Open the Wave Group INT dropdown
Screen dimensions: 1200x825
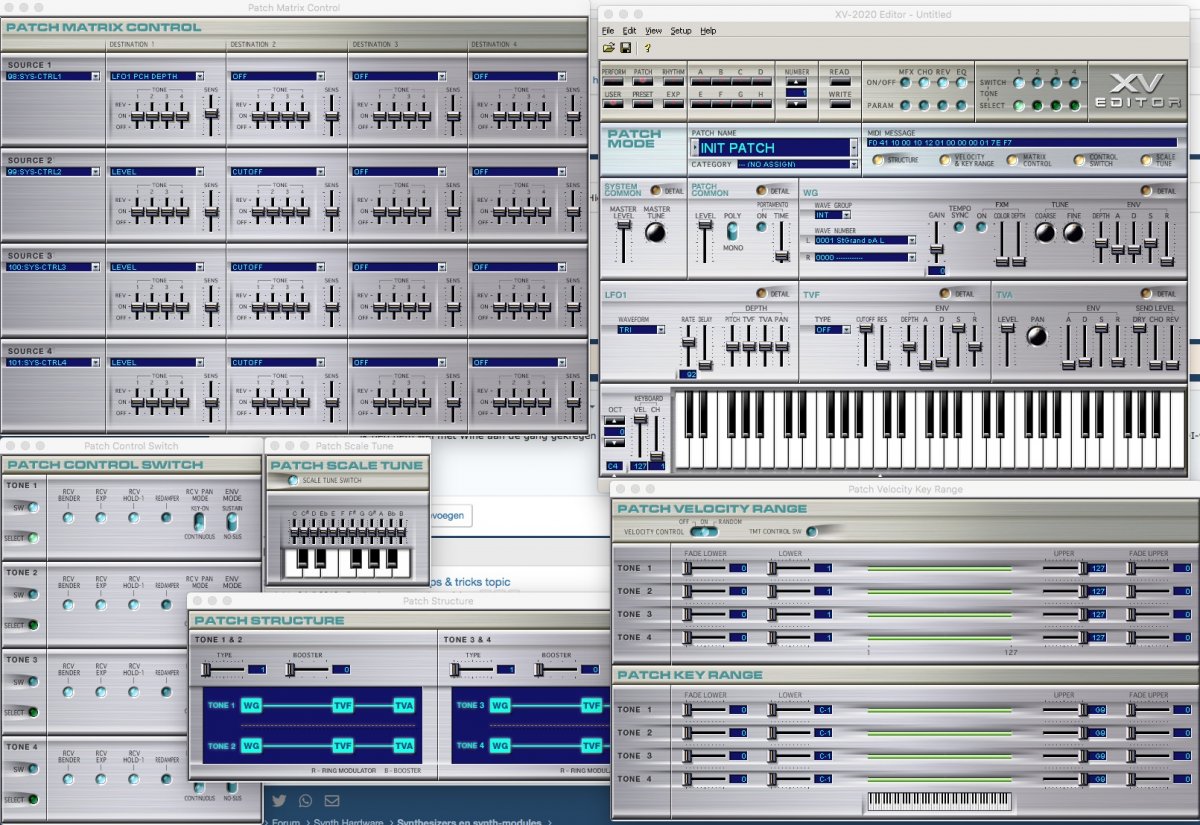click(832, 215)
